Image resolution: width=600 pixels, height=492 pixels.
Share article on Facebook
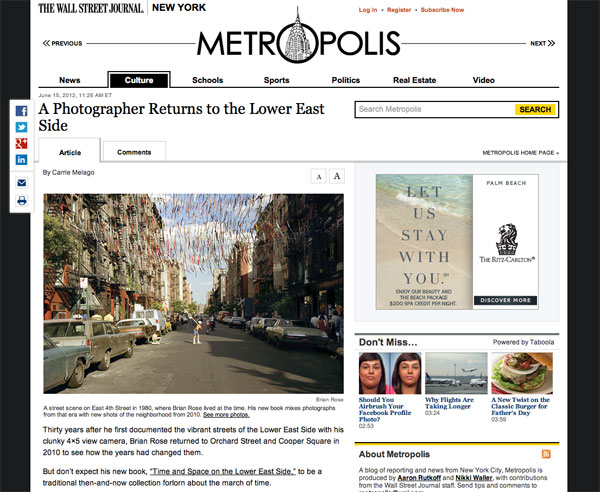coord(21,111)
